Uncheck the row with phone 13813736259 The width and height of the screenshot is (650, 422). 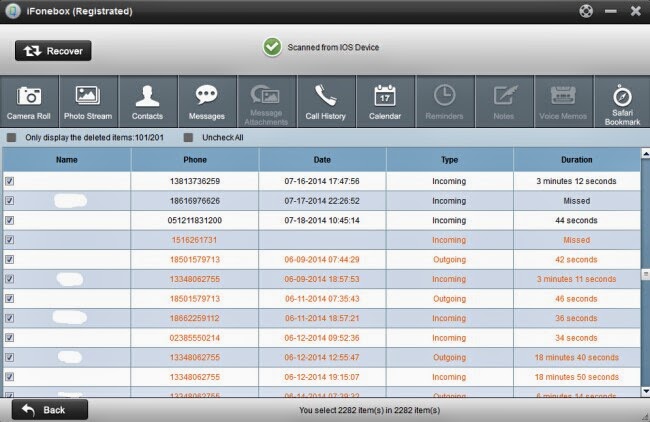point(10,181)
